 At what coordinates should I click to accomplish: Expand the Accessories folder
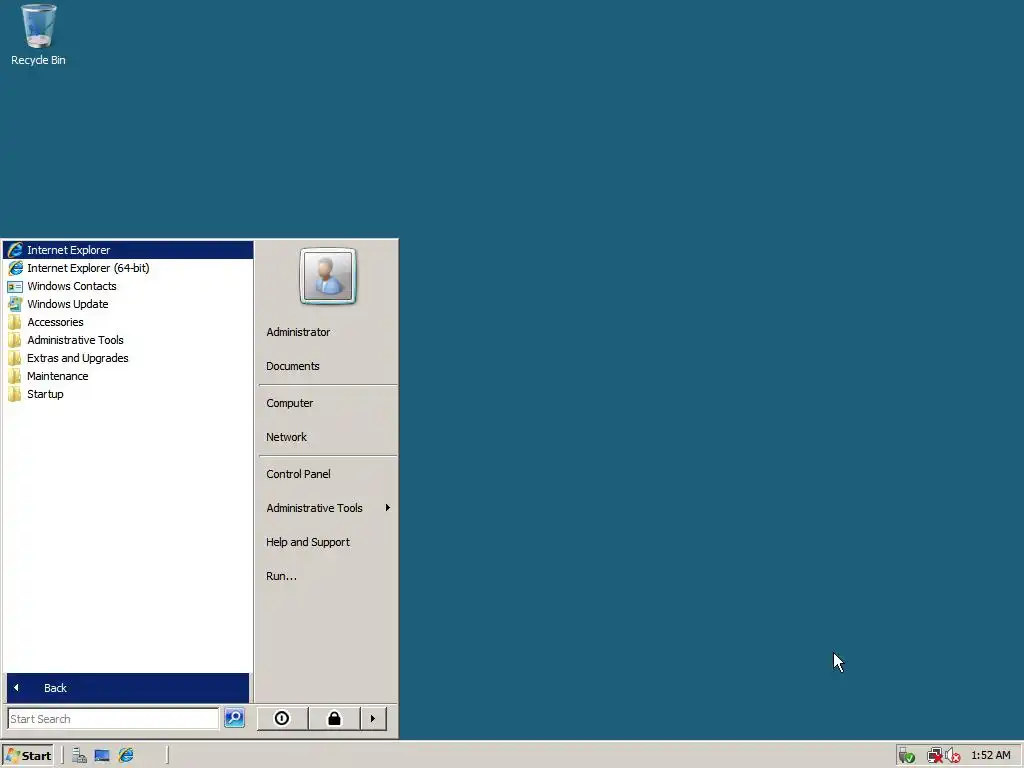[x=128, y=322]
